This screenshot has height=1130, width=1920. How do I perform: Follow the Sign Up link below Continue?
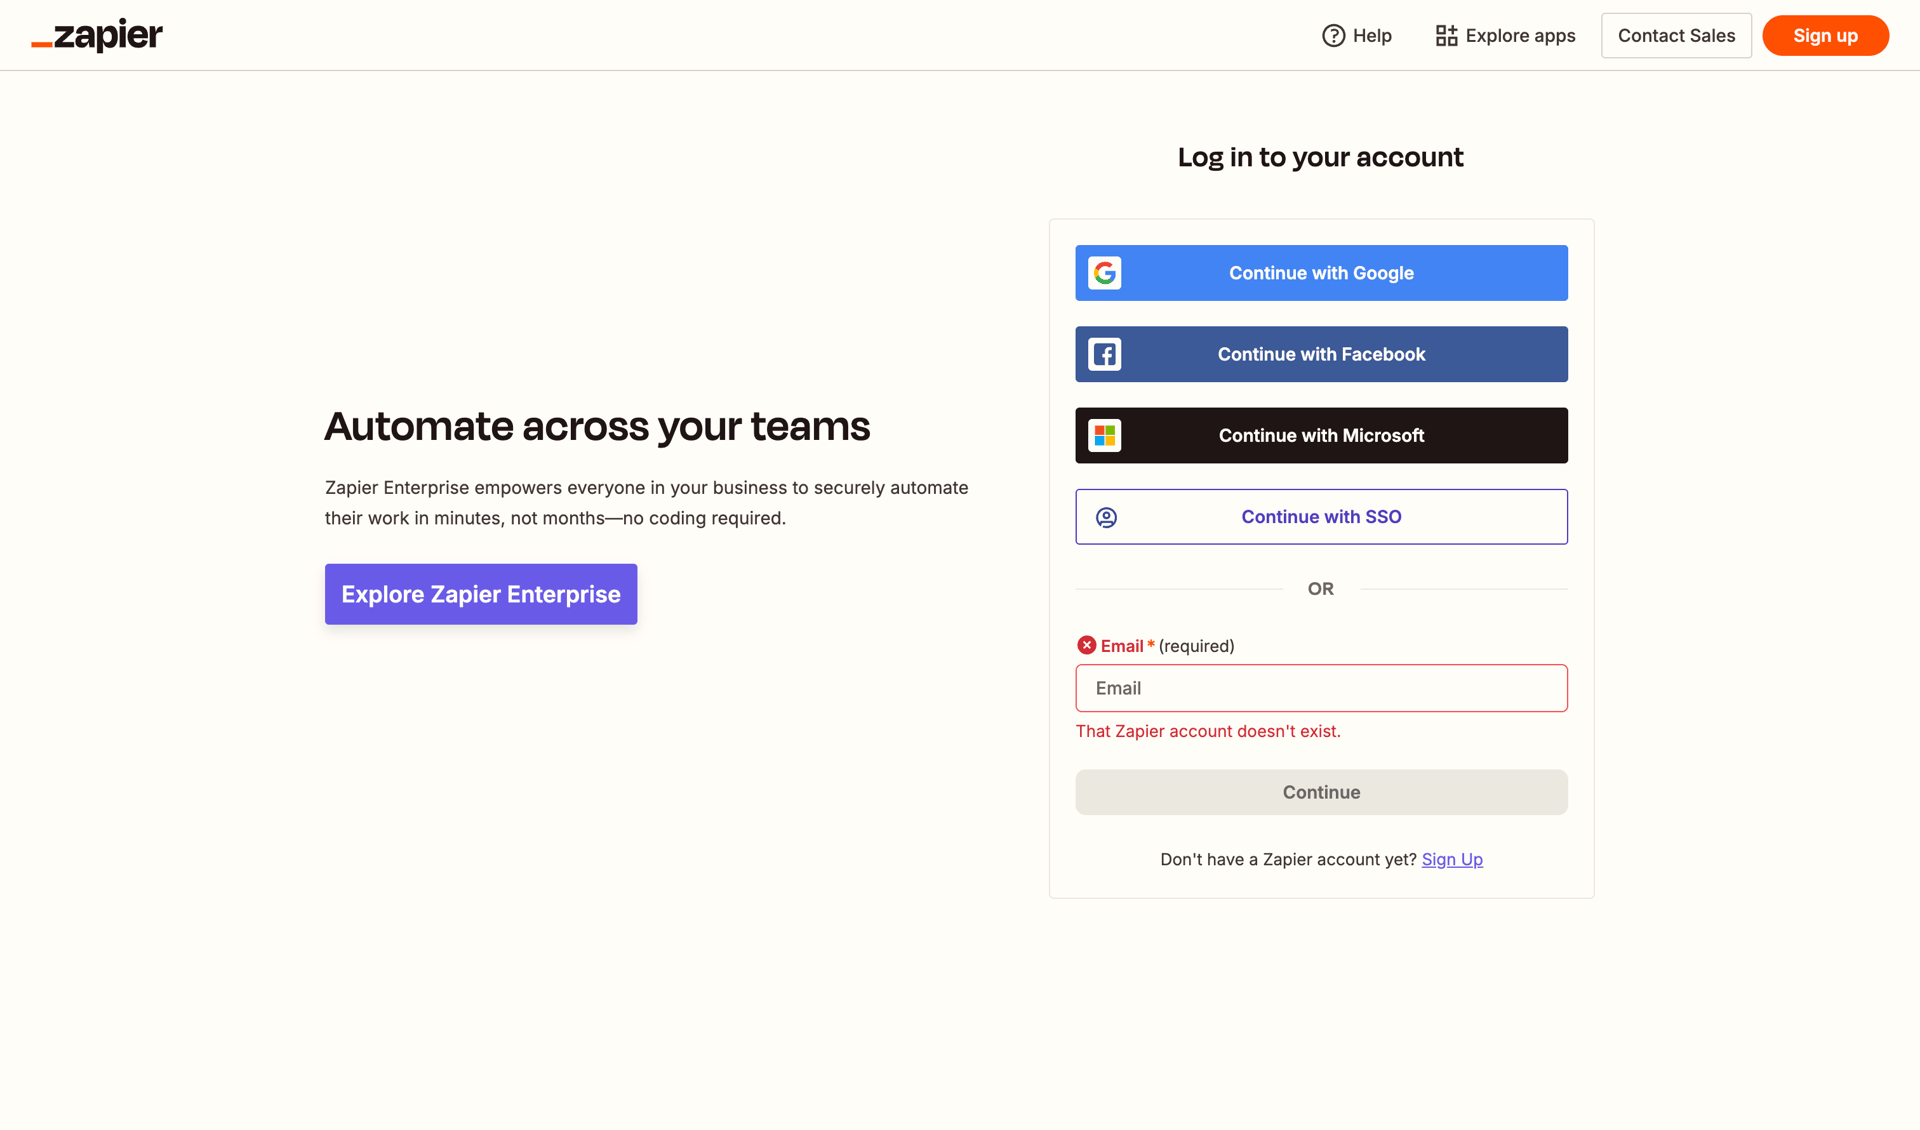1452,859
